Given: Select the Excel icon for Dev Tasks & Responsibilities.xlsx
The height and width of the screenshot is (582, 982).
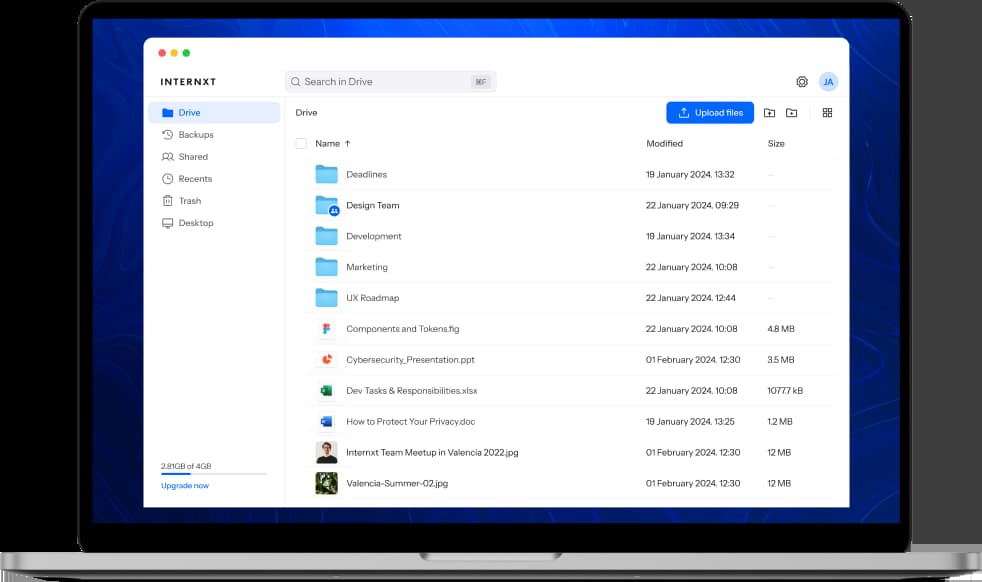Looking at the screenshot, I should tap(326, 391).
